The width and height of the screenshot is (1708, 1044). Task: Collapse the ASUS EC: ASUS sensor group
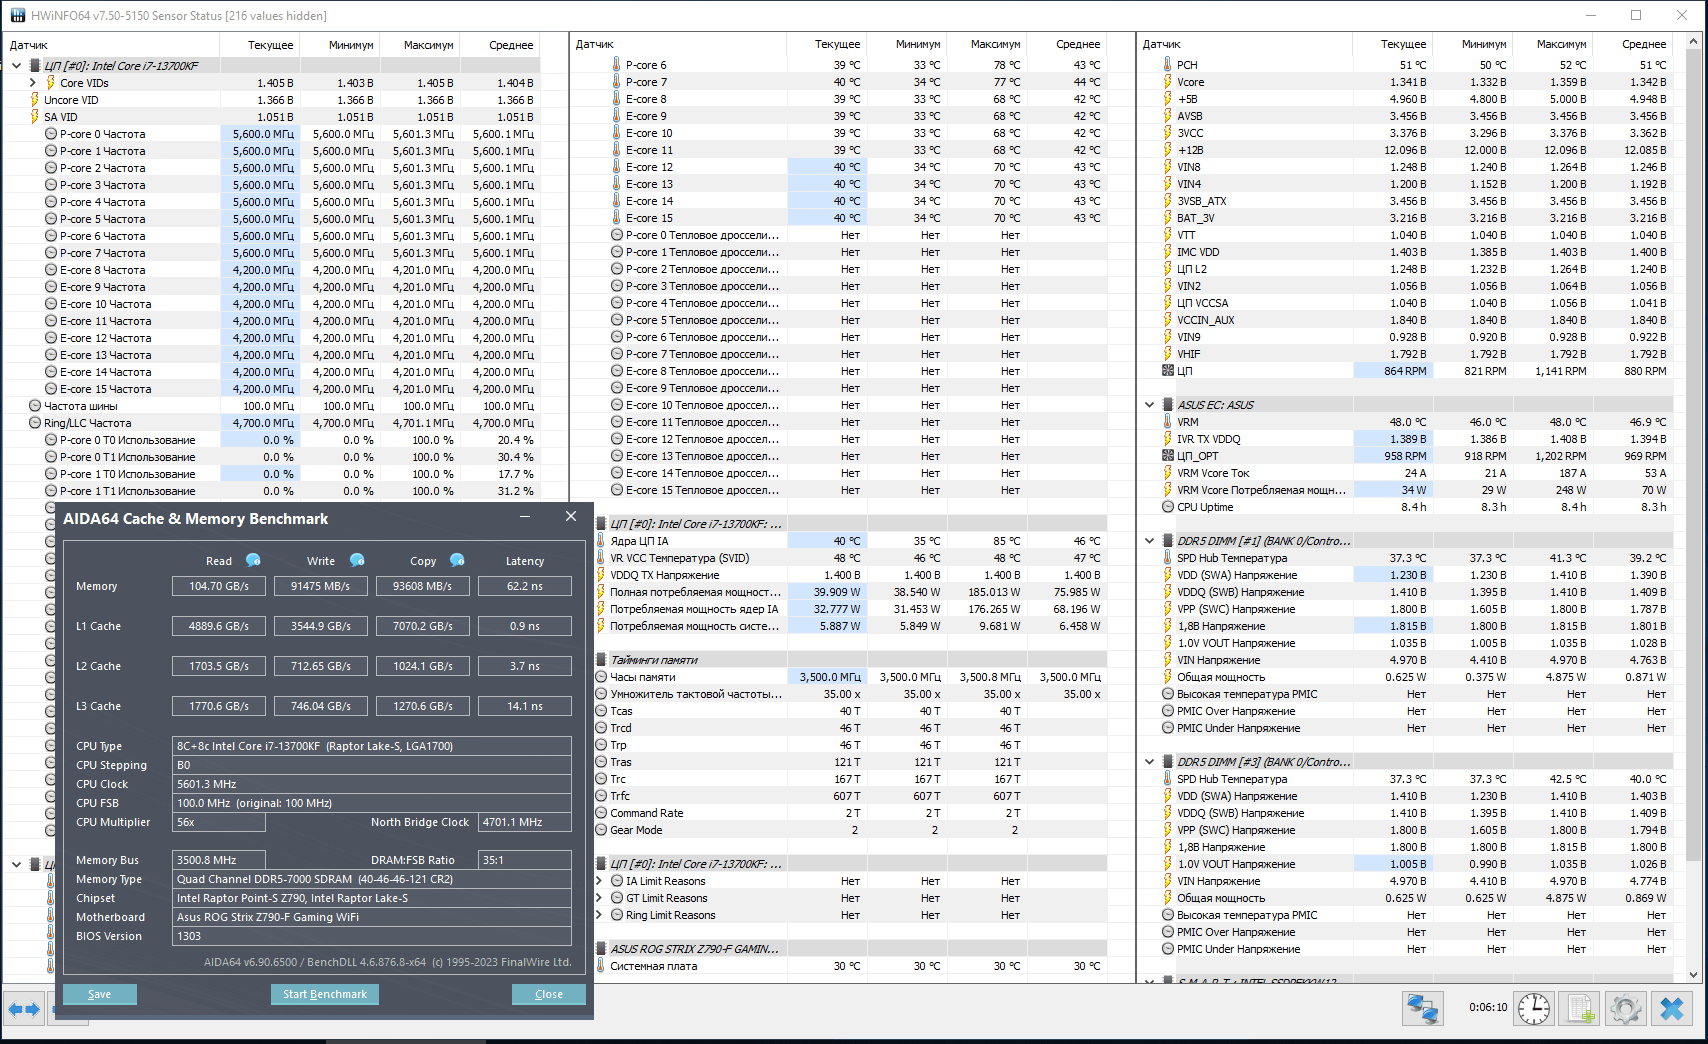1149,405
